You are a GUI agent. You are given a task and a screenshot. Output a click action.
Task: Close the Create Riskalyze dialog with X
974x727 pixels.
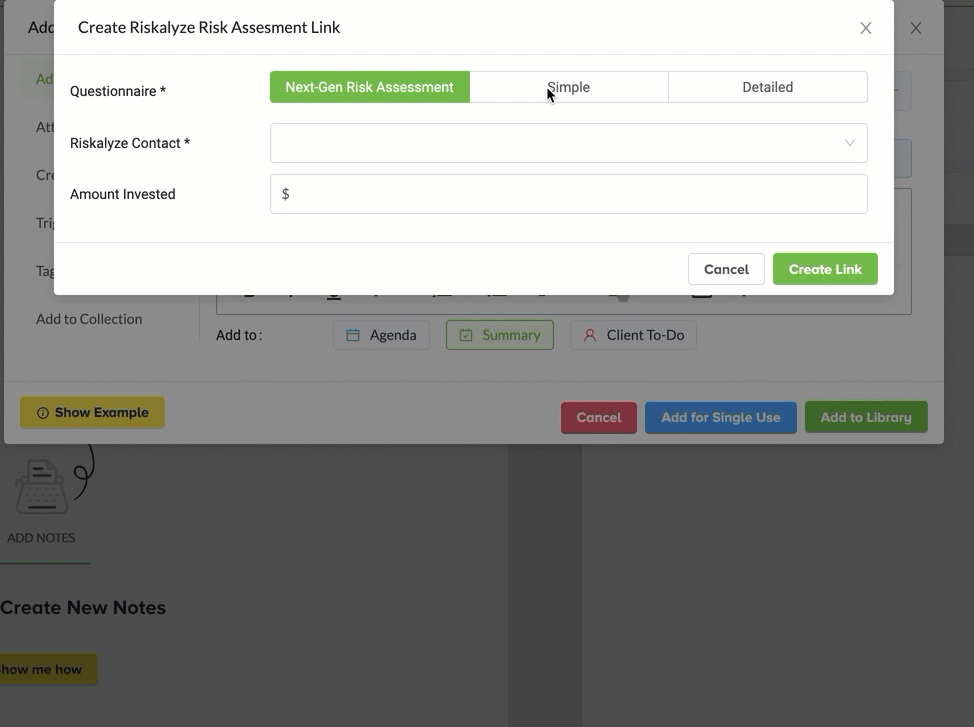(866, 28)
